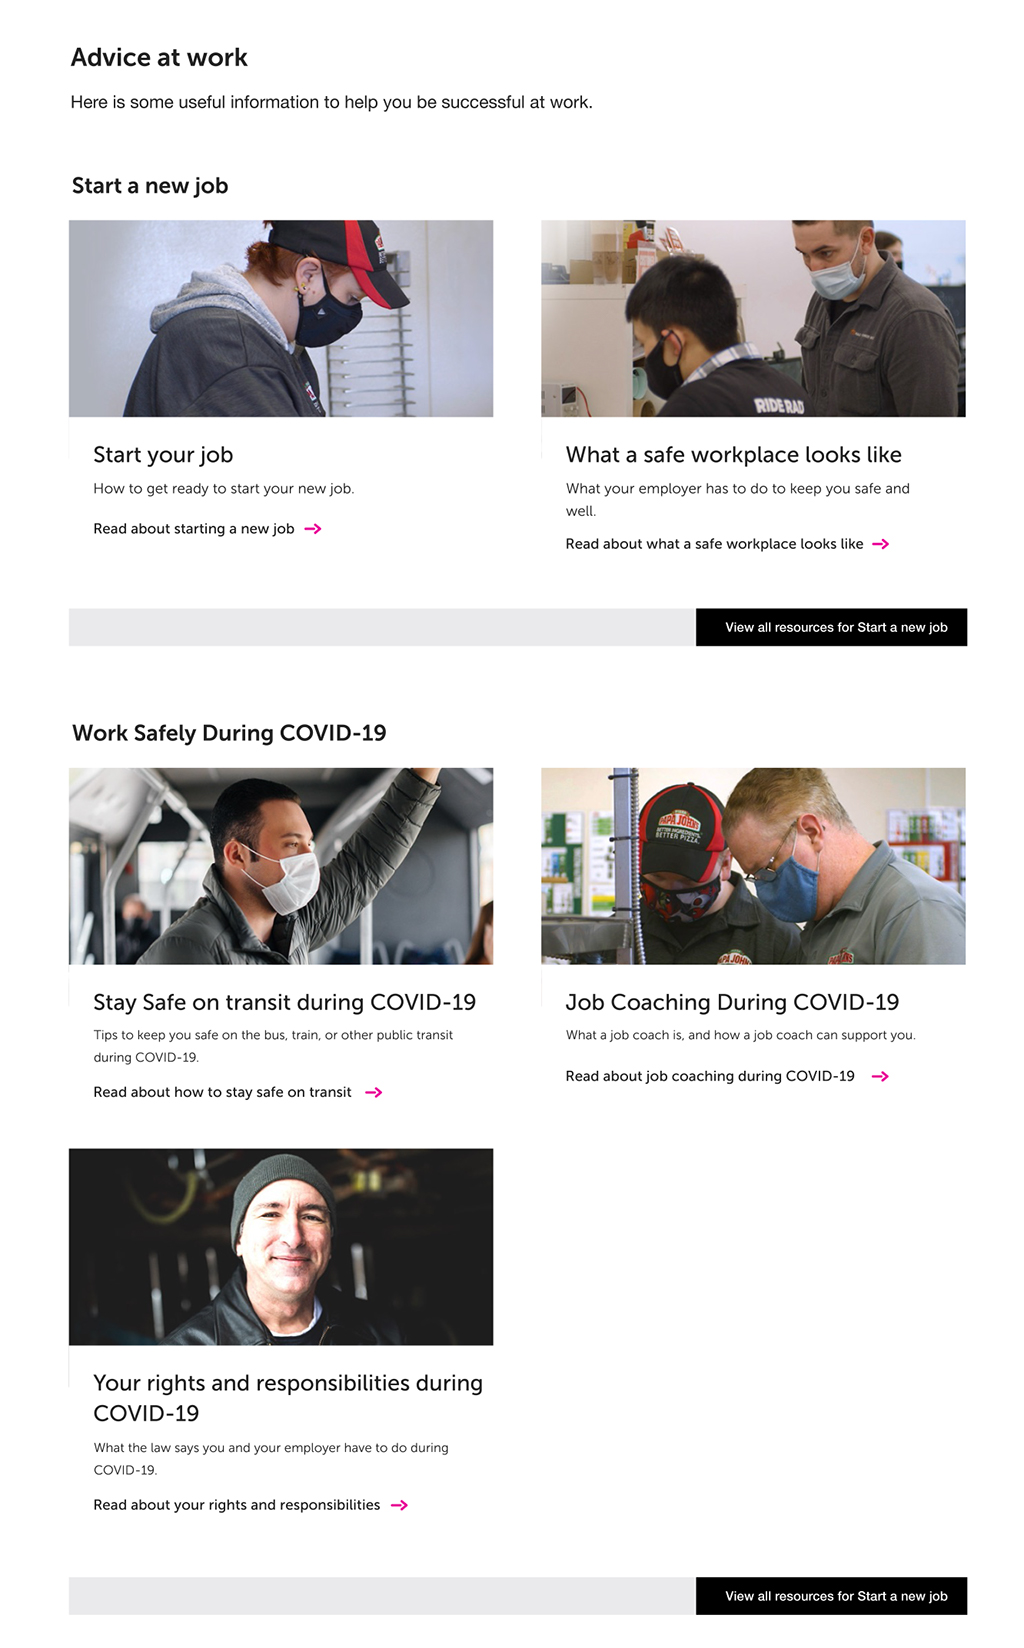Follow 'Read about how to stay safe on transit'

222,1092
